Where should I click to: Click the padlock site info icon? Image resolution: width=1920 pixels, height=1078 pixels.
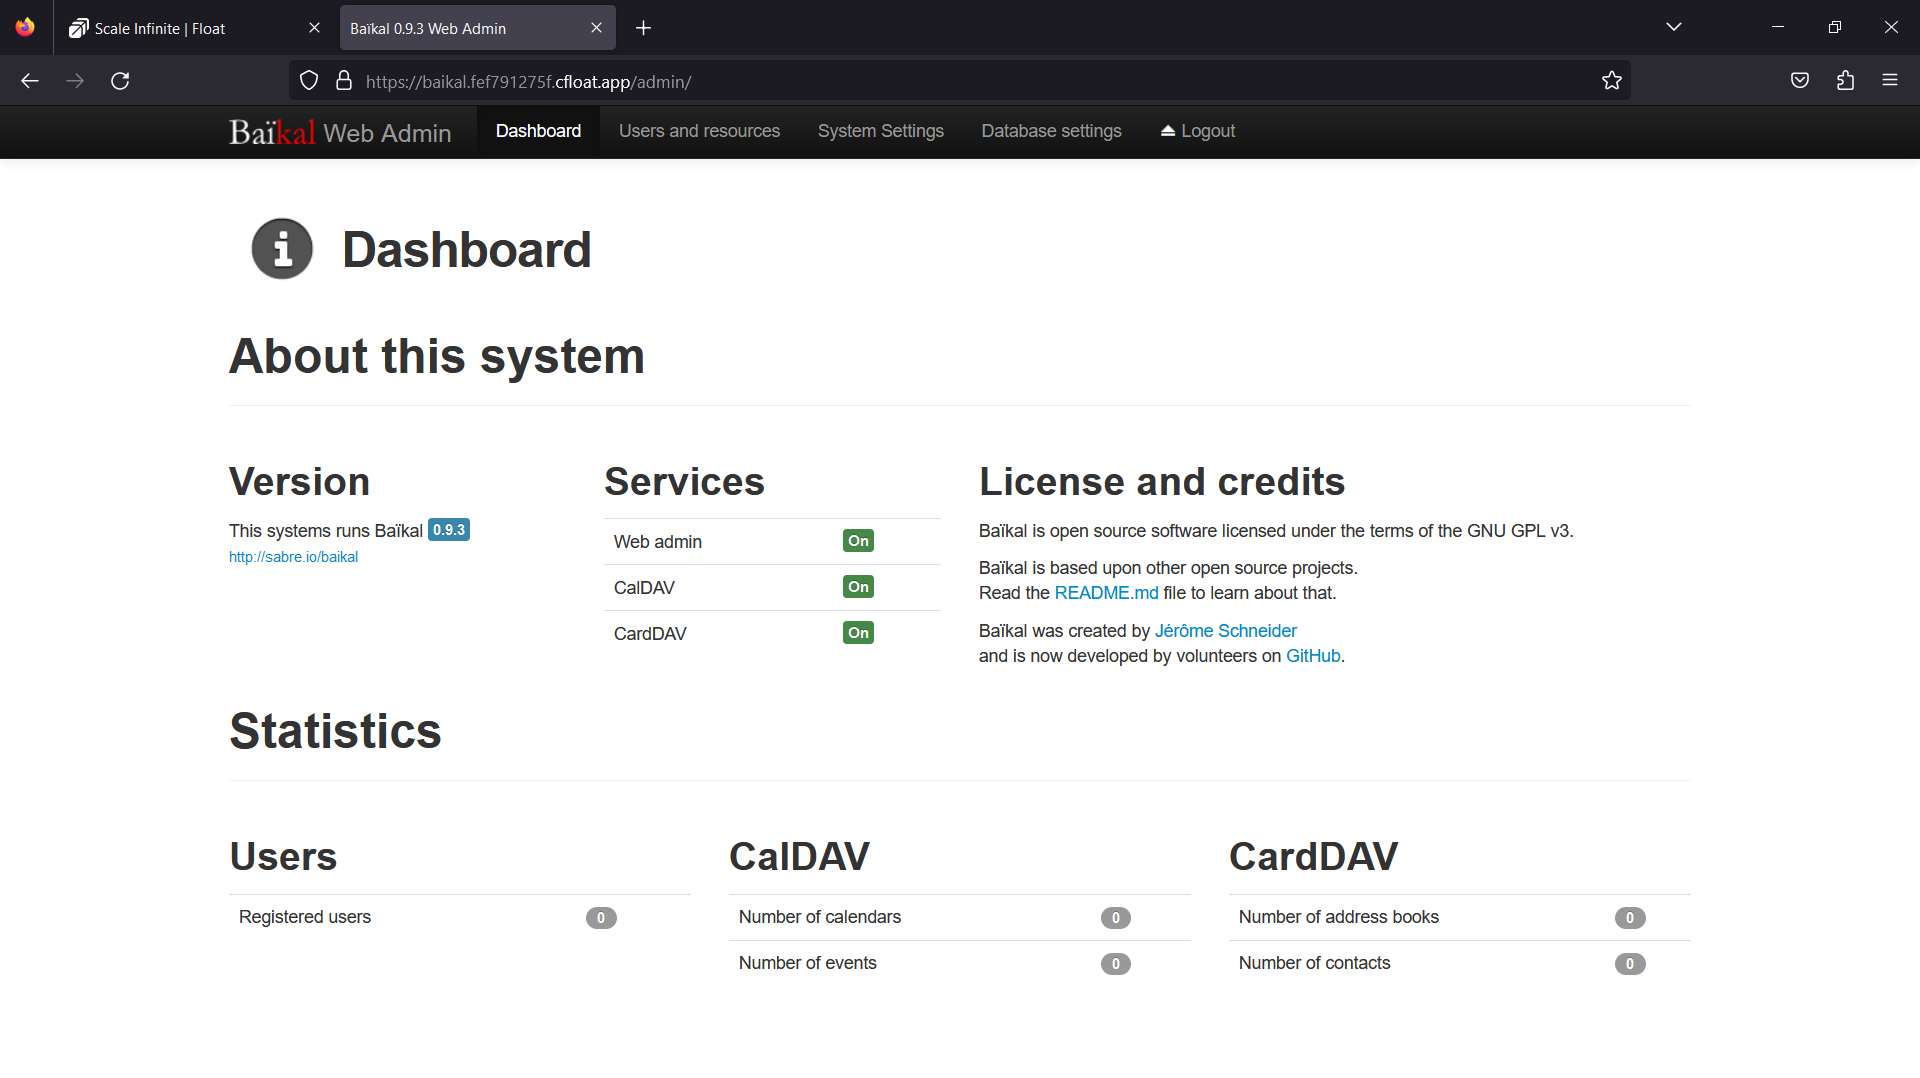[x=344, y=81]
